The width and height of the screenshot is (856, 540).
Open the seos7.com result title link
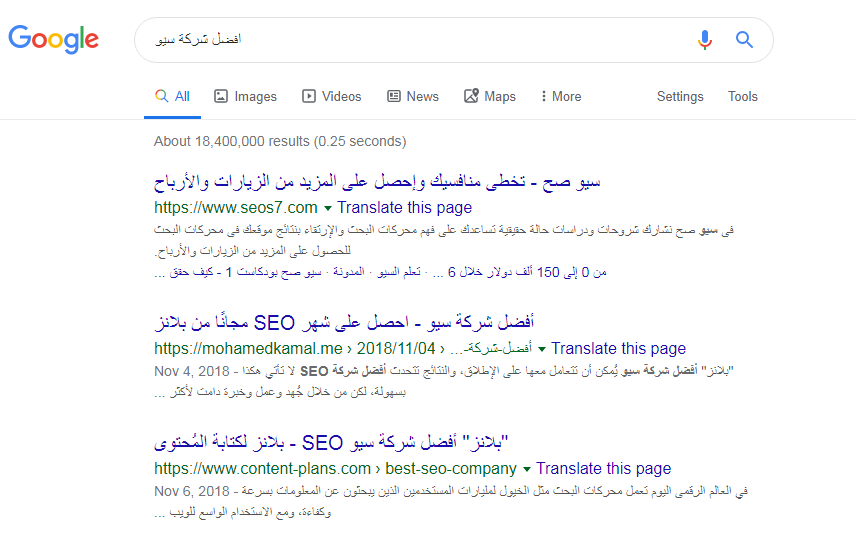pos(377,182)
